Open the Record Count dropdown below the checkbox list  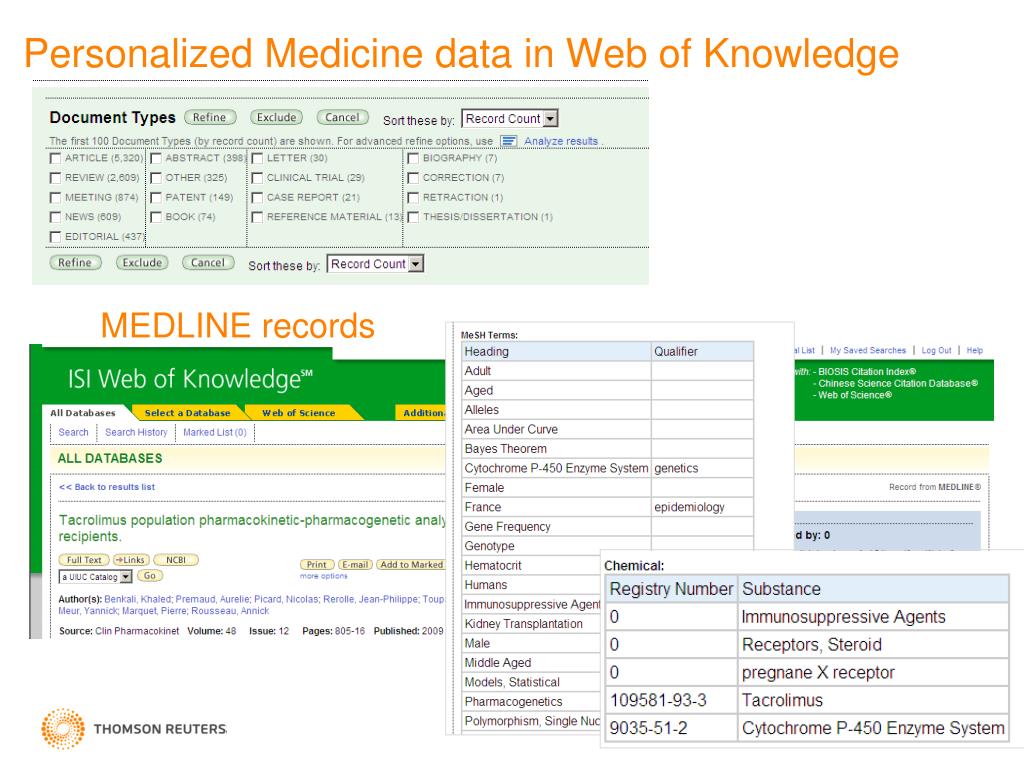click(x=376, y=264)
